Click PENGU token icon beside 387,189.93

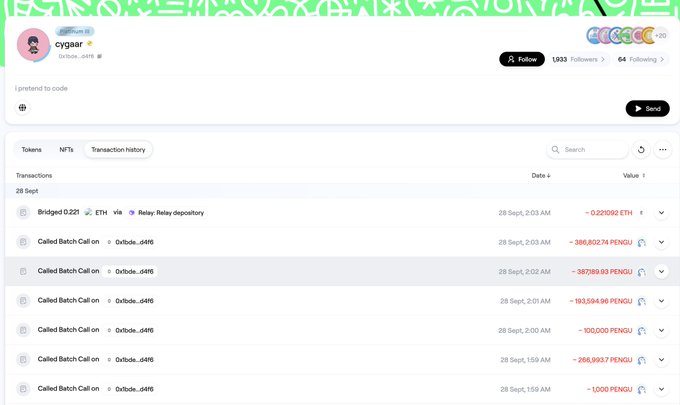click(x=641, y=272)
